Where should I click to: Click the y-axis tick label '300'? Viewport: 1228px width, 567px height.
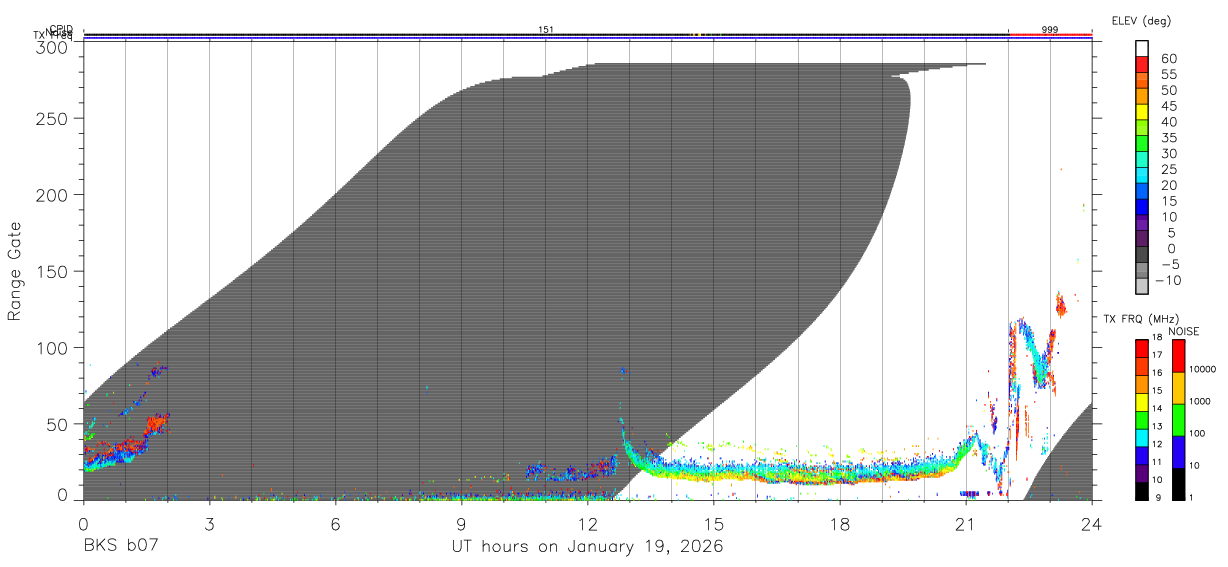point(51,47)
